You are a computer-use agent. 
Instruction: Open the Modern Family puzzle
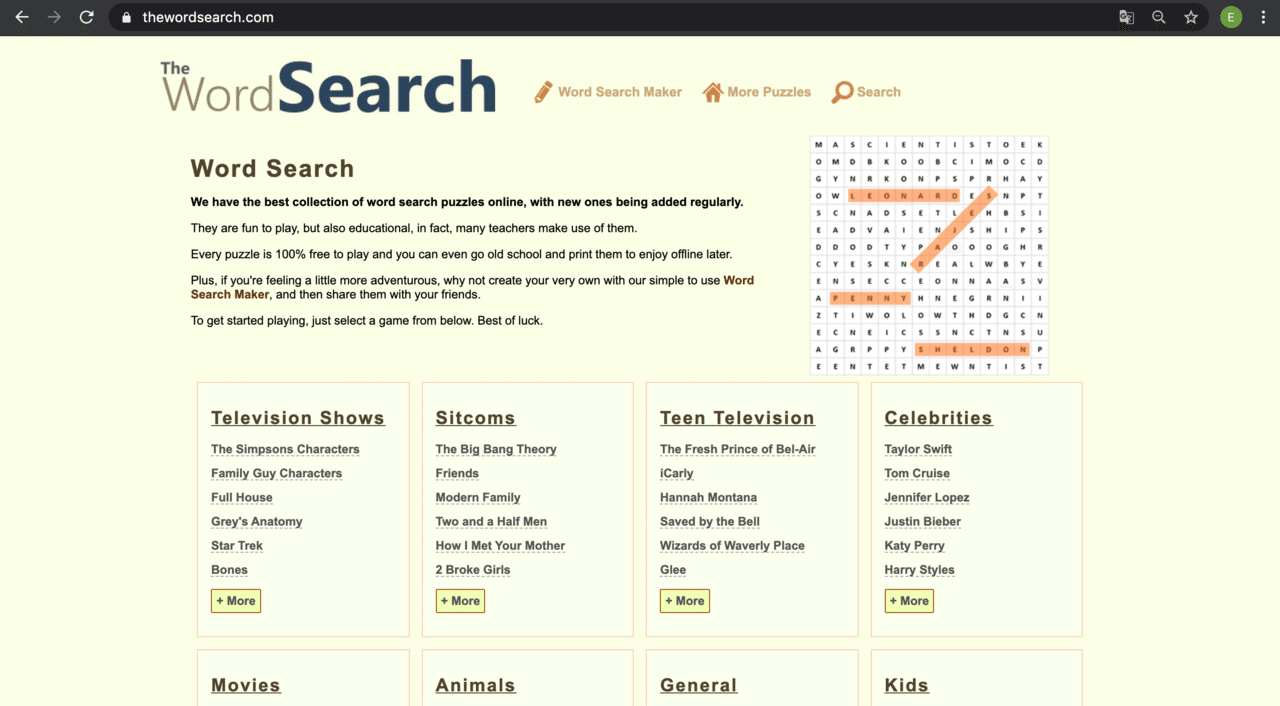[478, 498]
